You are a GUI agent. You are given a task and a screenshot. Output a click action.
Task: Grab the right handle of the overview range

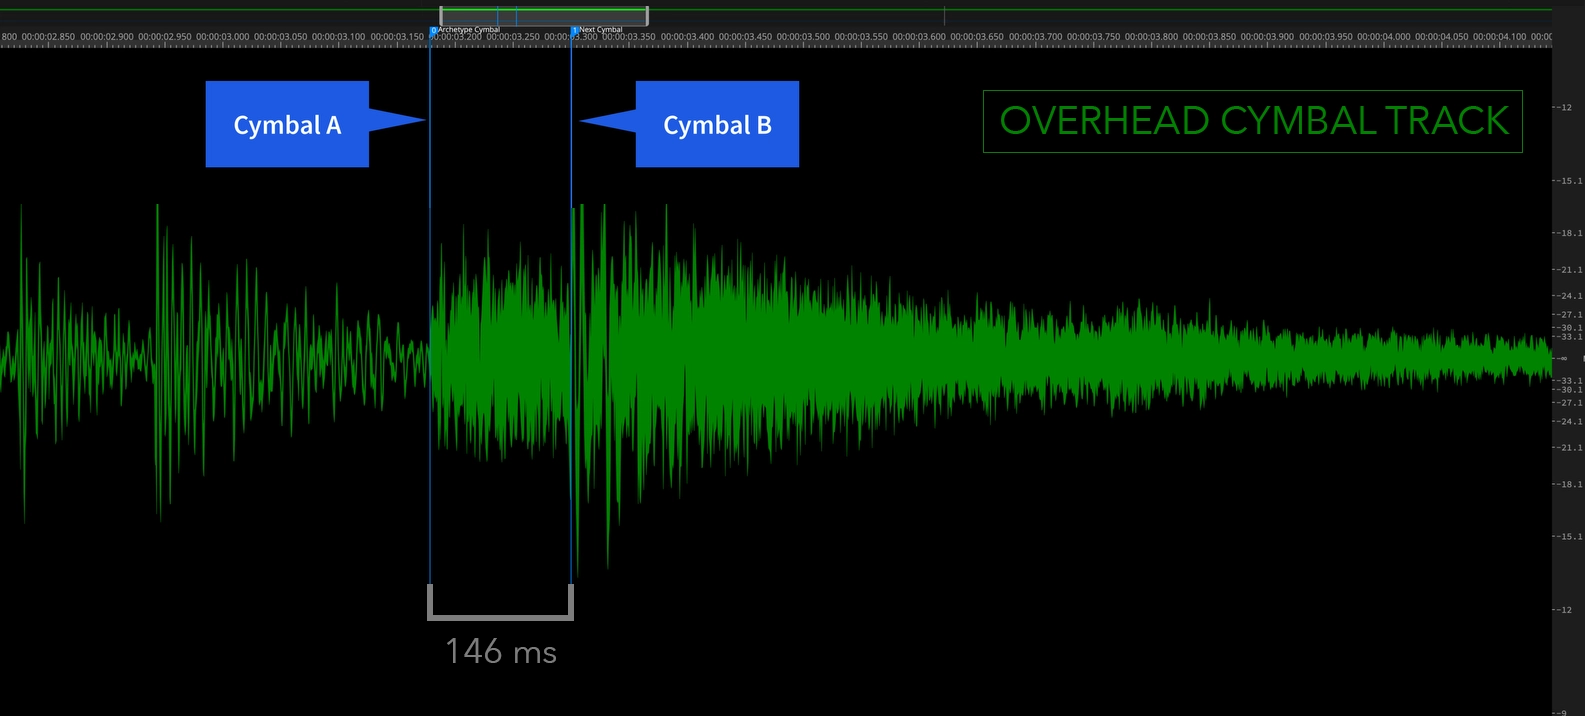point(647,16)
